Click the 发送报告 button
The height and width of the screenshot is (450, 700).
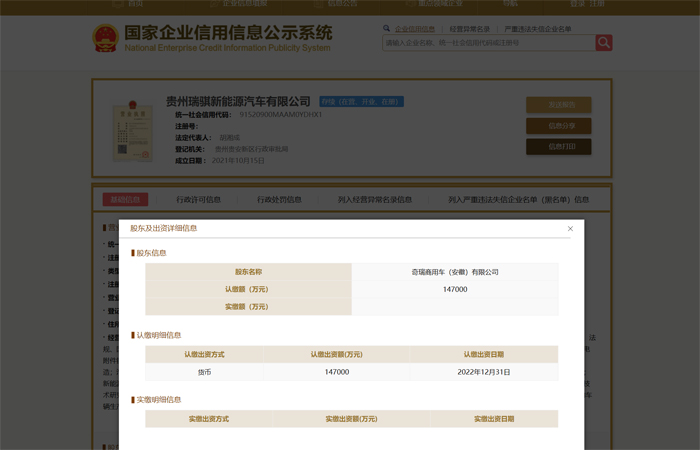[x=559, y=105]
